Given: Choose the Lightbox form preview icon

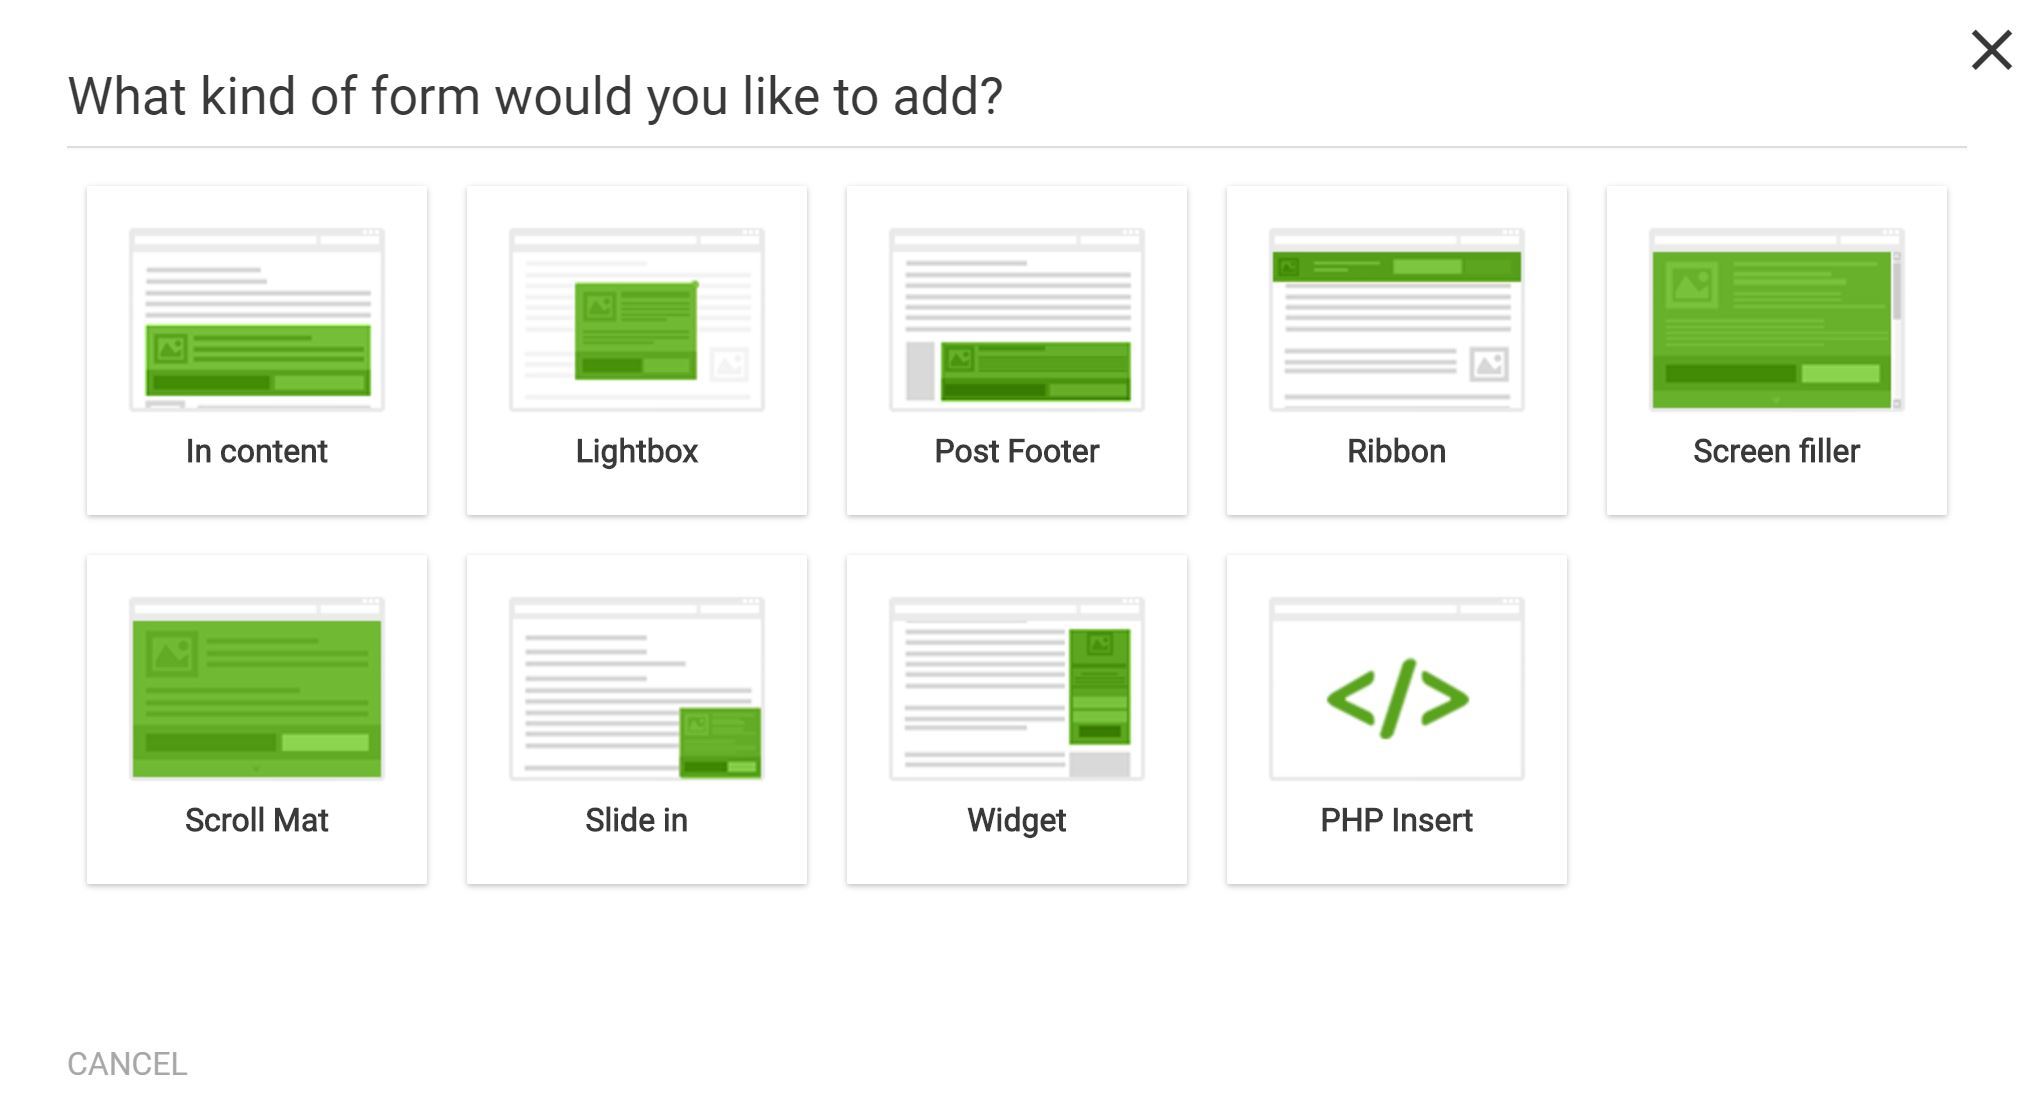Looking at the screenshot, I should (x=637, y=320).
